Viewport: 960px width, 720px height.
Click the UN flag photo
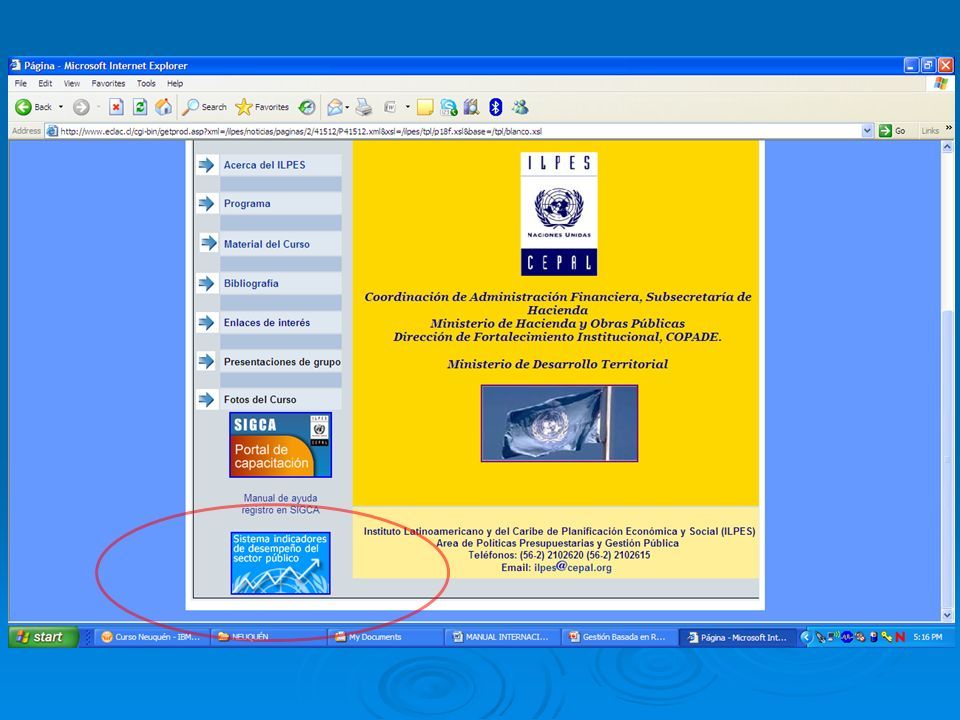coord(559,423)
